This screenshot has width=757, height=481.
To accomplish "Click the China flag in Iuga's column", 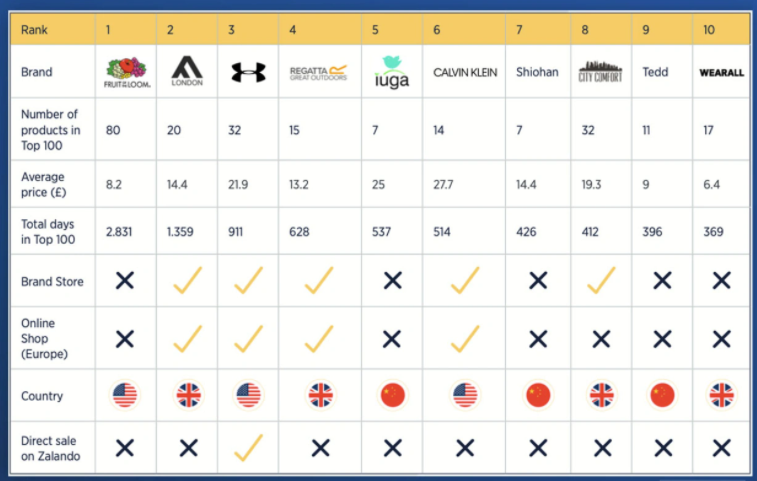I will pos(392,395).
